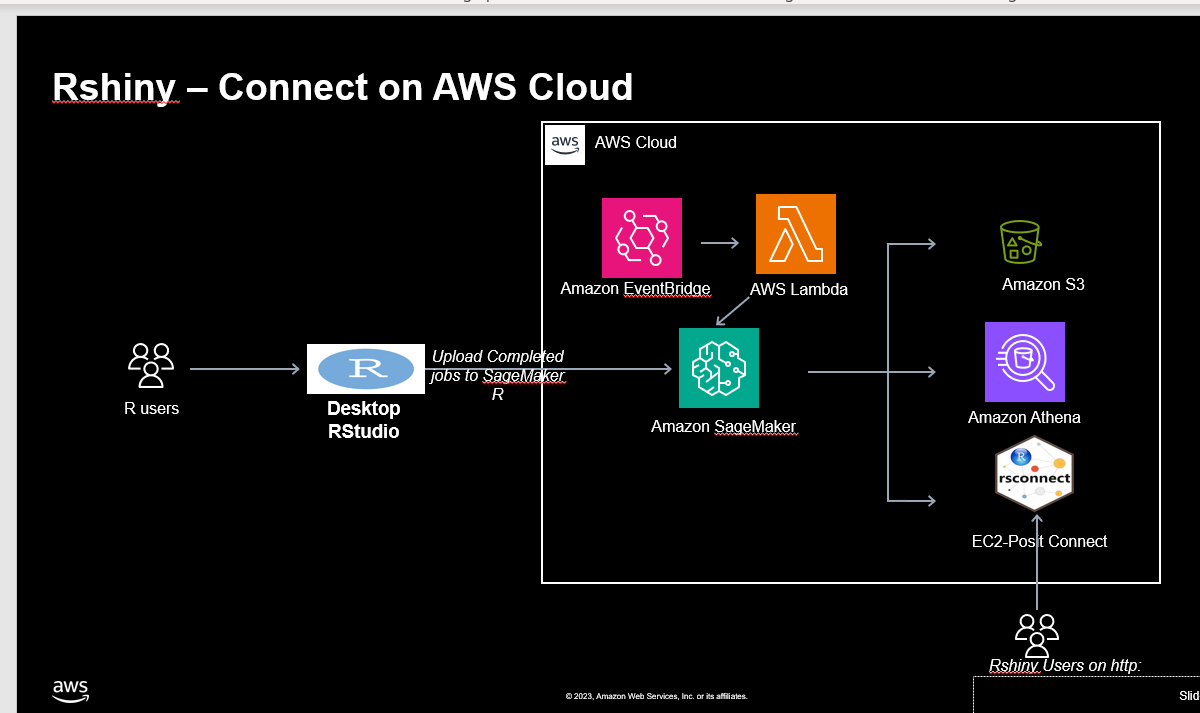Screen dimensions: 1200x713
Task: Select the AWS logo in slide footer
Action: [x=70, y=691]
